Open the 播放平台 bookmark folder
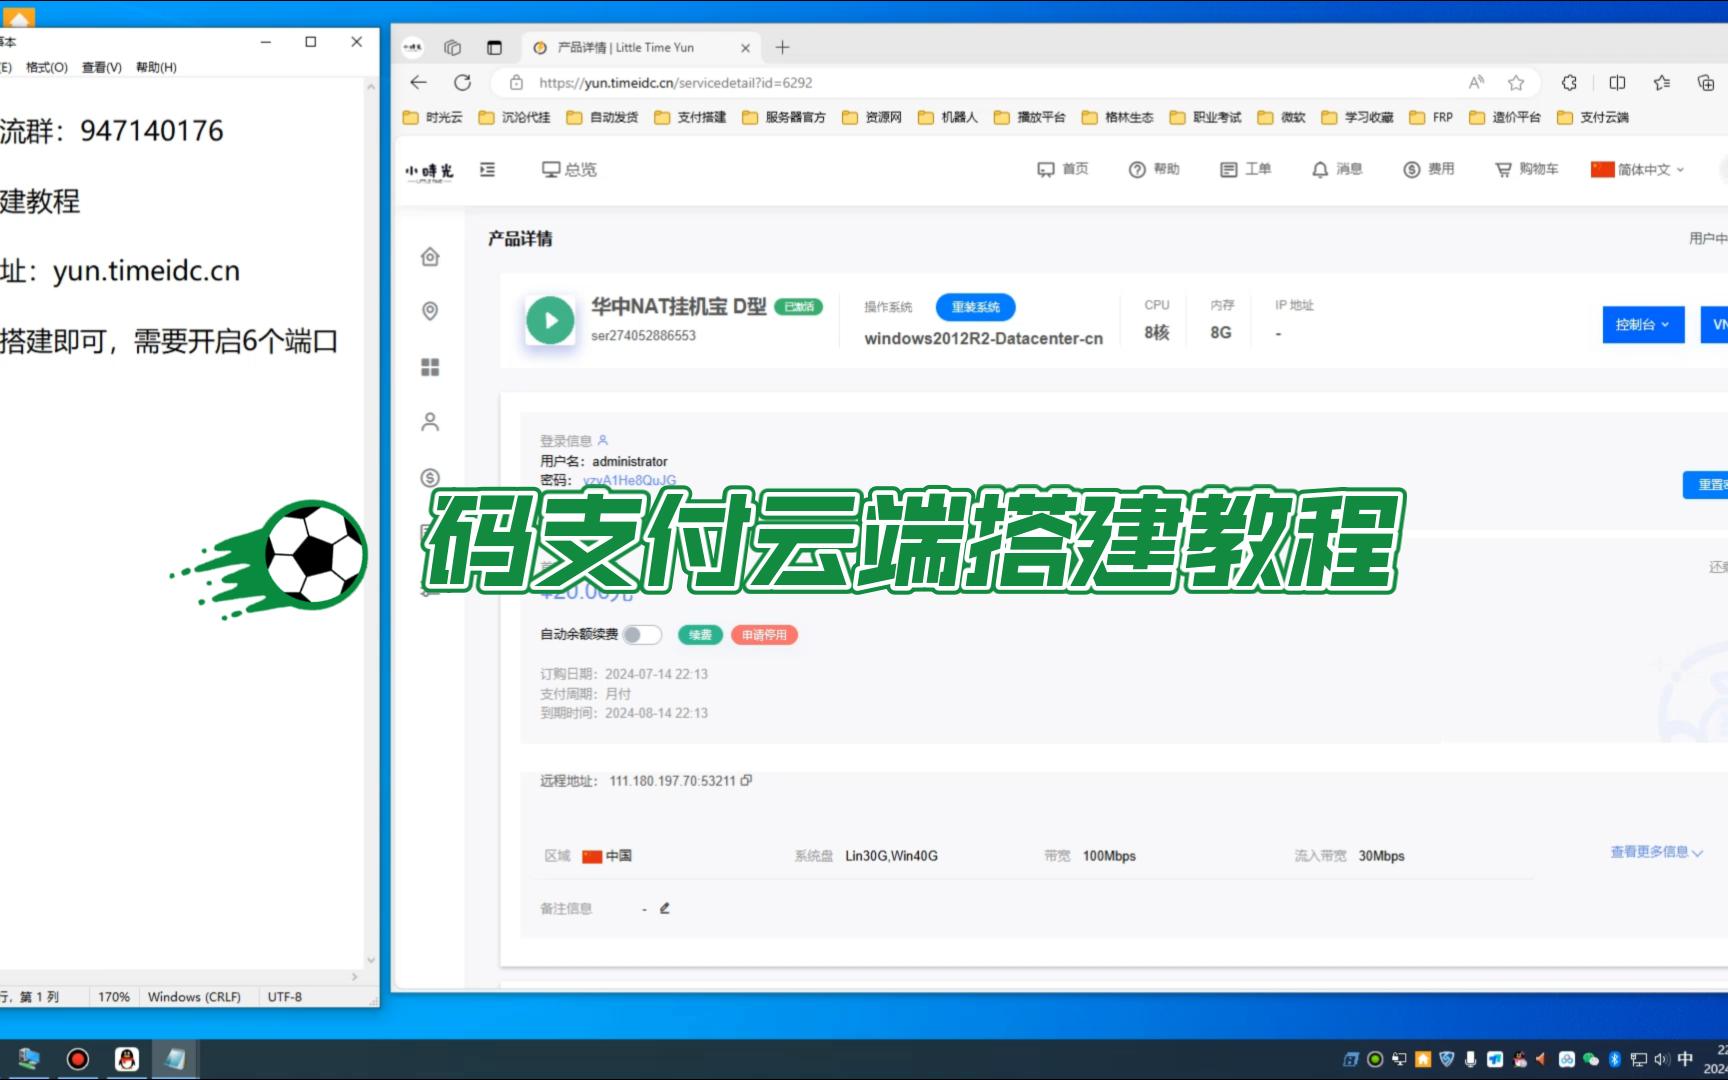This screenshot has width=1728, height=1080. (x=1031, y=117)
